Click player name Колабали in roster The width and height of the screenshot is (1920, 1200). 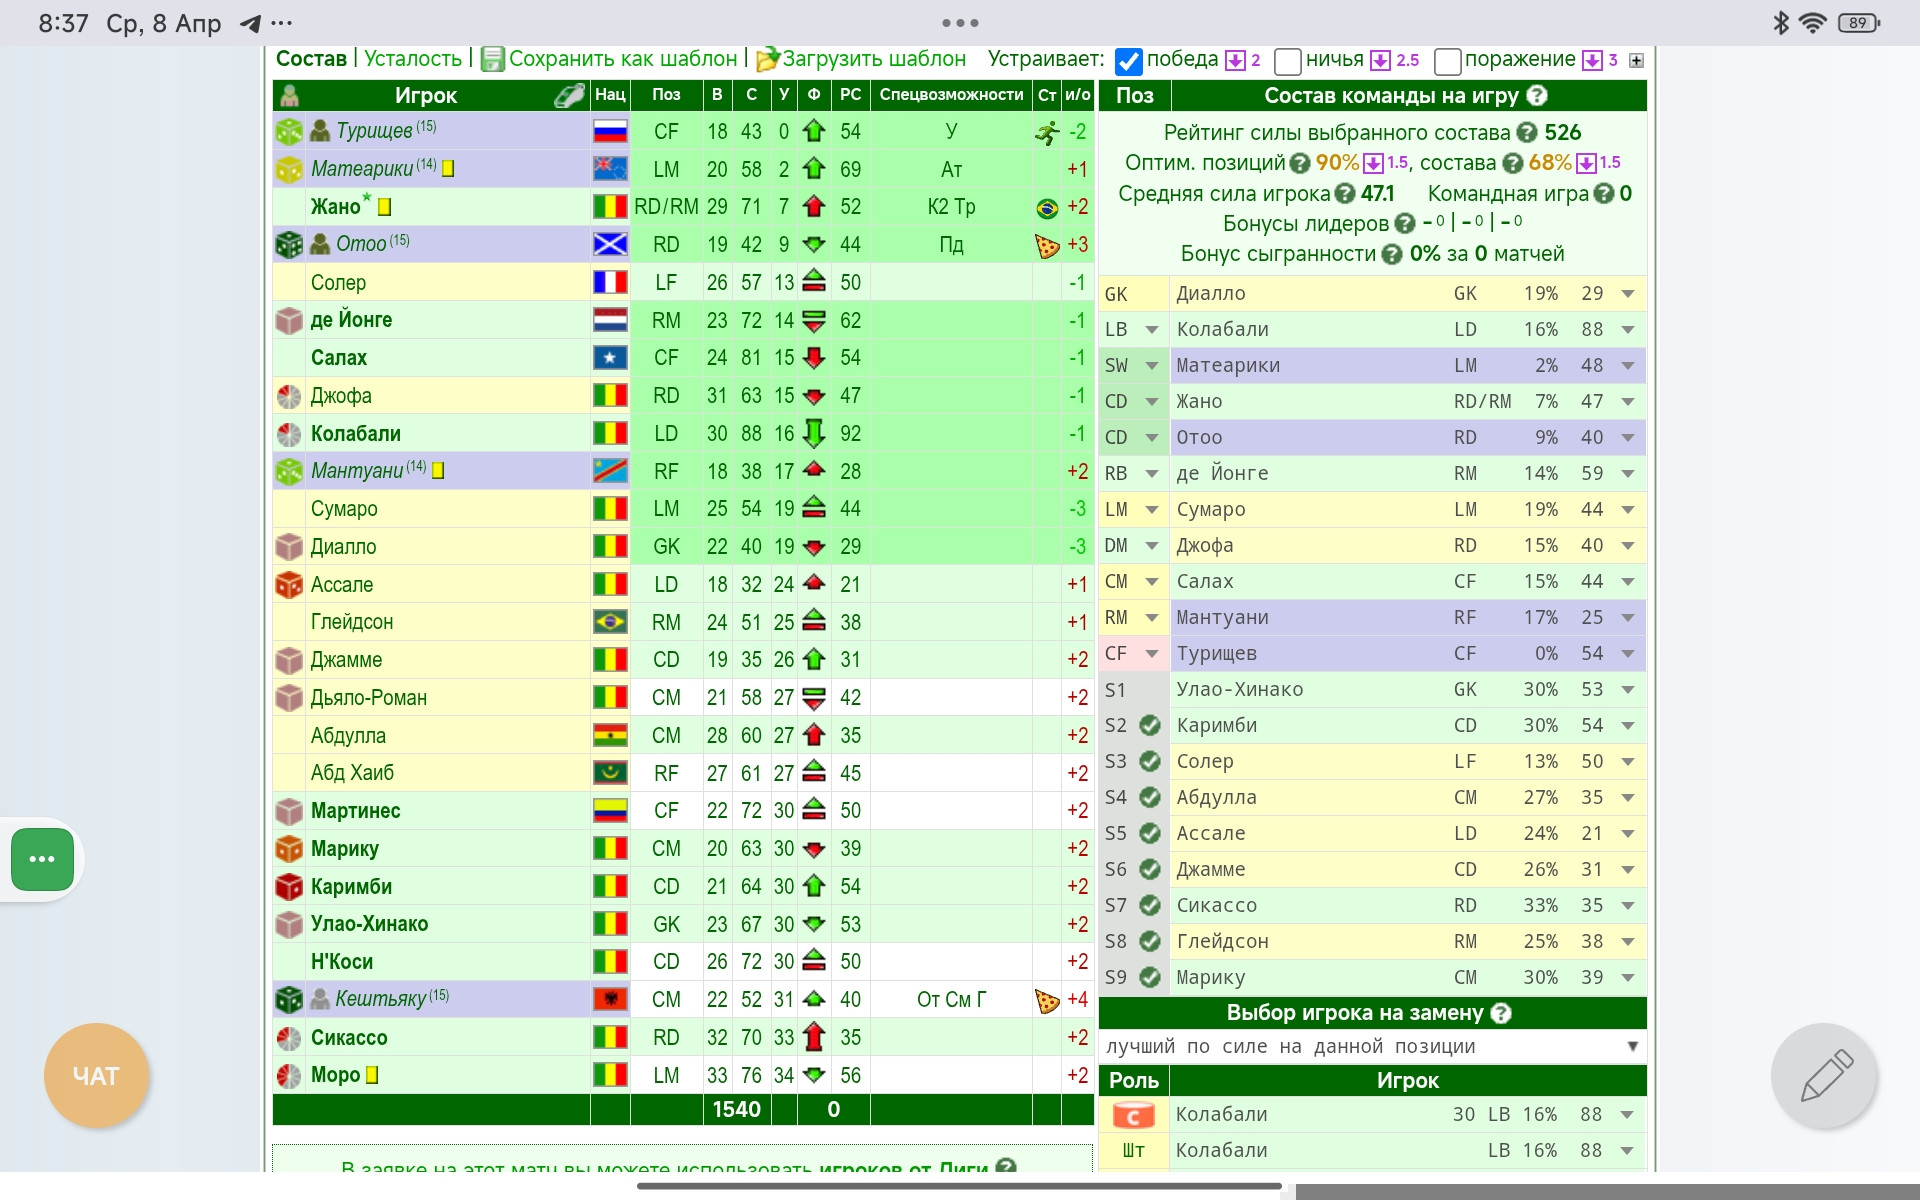[356, 434]
